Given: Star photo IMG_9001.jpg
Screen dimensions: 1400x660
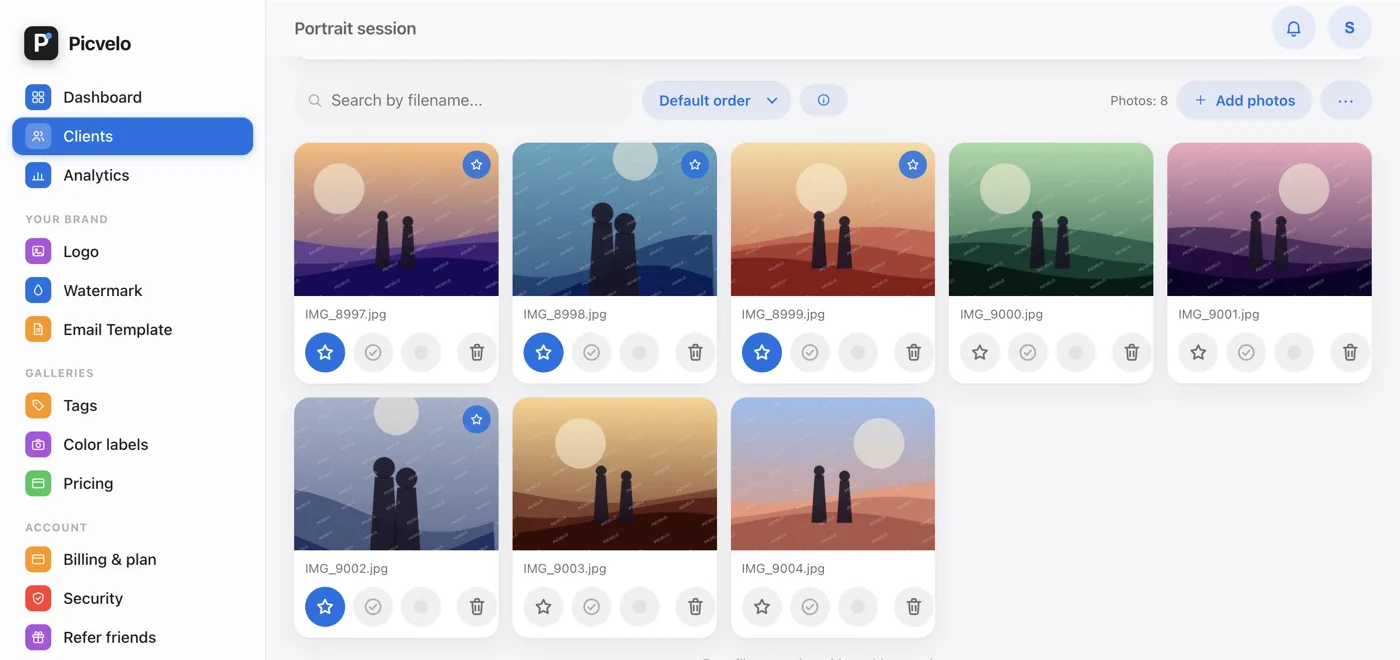Looking at the screenshot, I should pos(1197,352).
